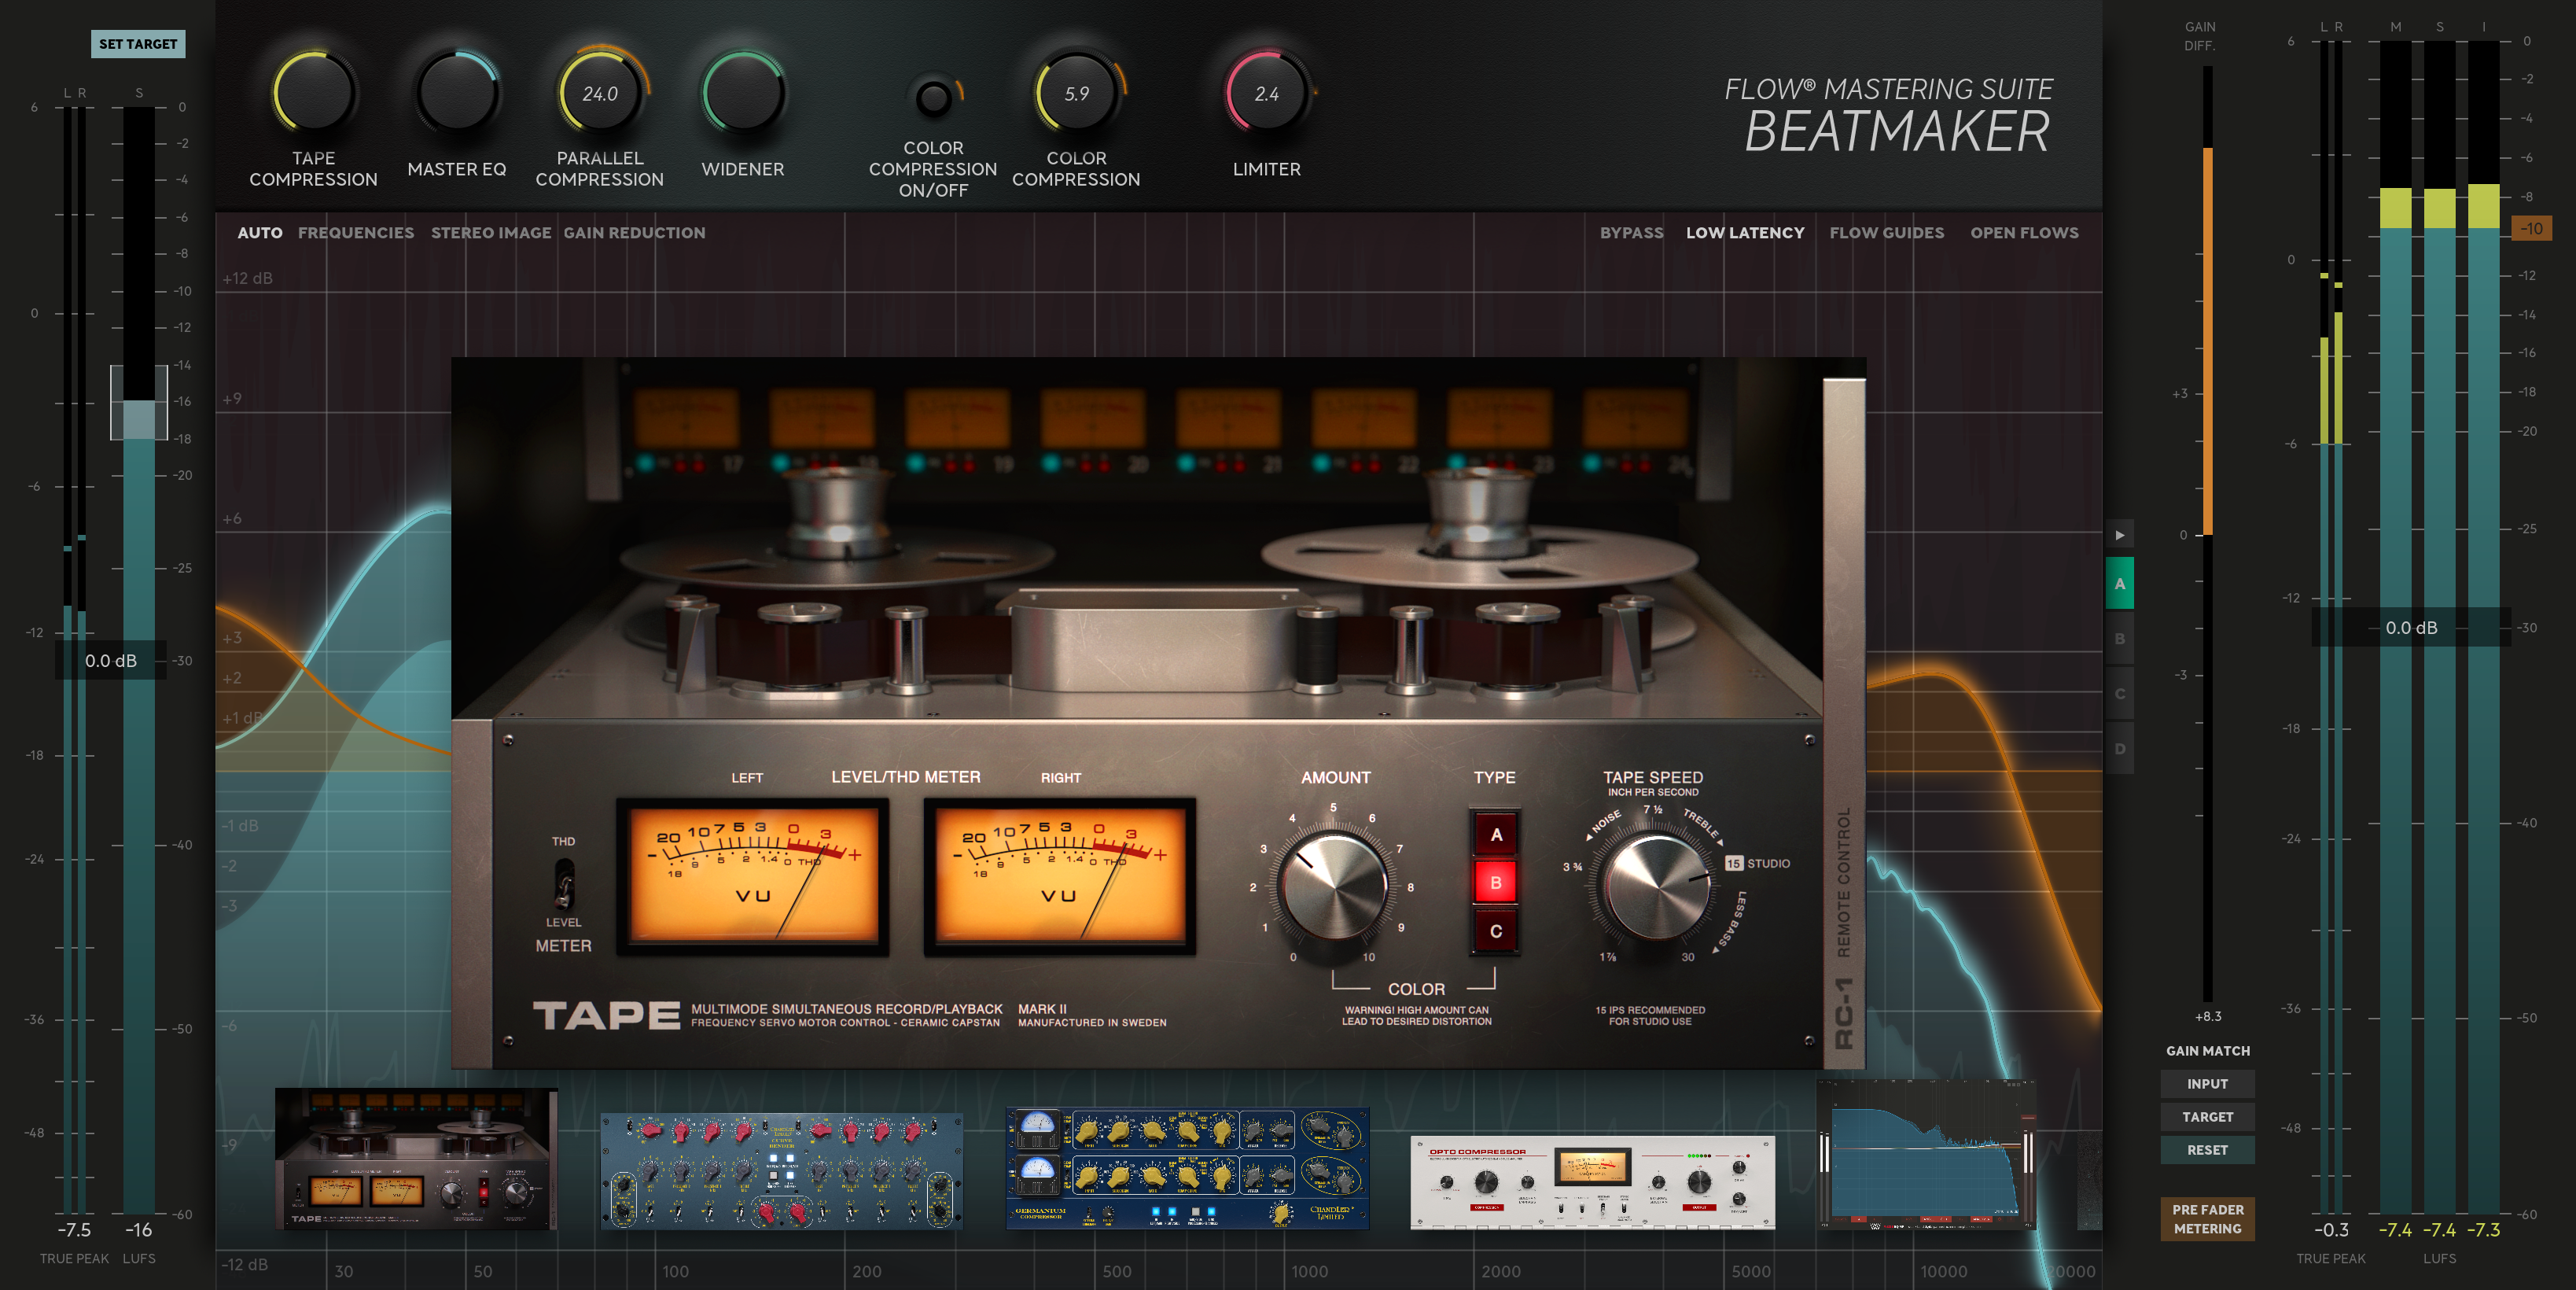Viewport: 2576px width, 1290px height.
Task: Open the Tape machine module thumbnail
Action: click(x=416, y=1159)
